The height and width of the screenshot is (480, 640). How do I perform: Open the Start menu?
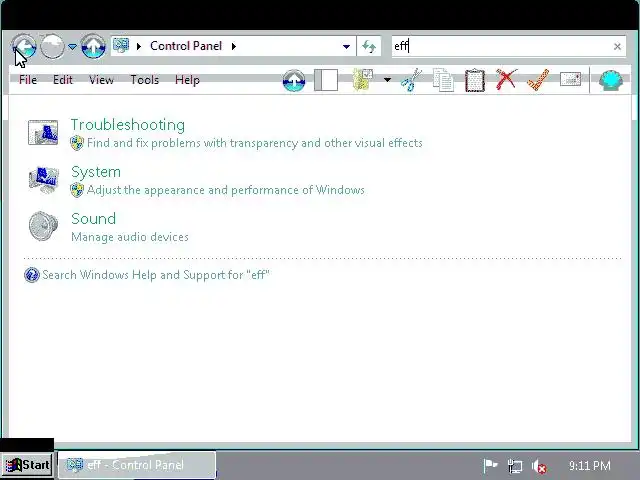pyautogui.click(x=27, y=465)
